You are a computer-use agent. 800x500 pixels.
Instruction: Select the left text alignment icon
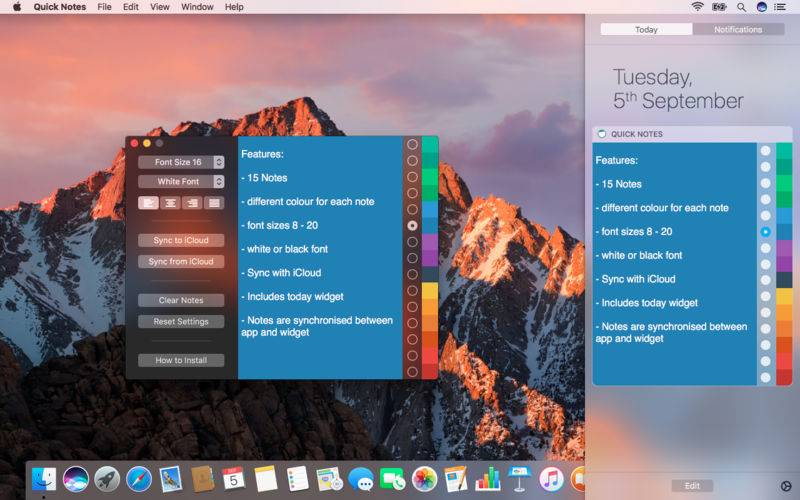pyautogui.click(x=148, y=203)
